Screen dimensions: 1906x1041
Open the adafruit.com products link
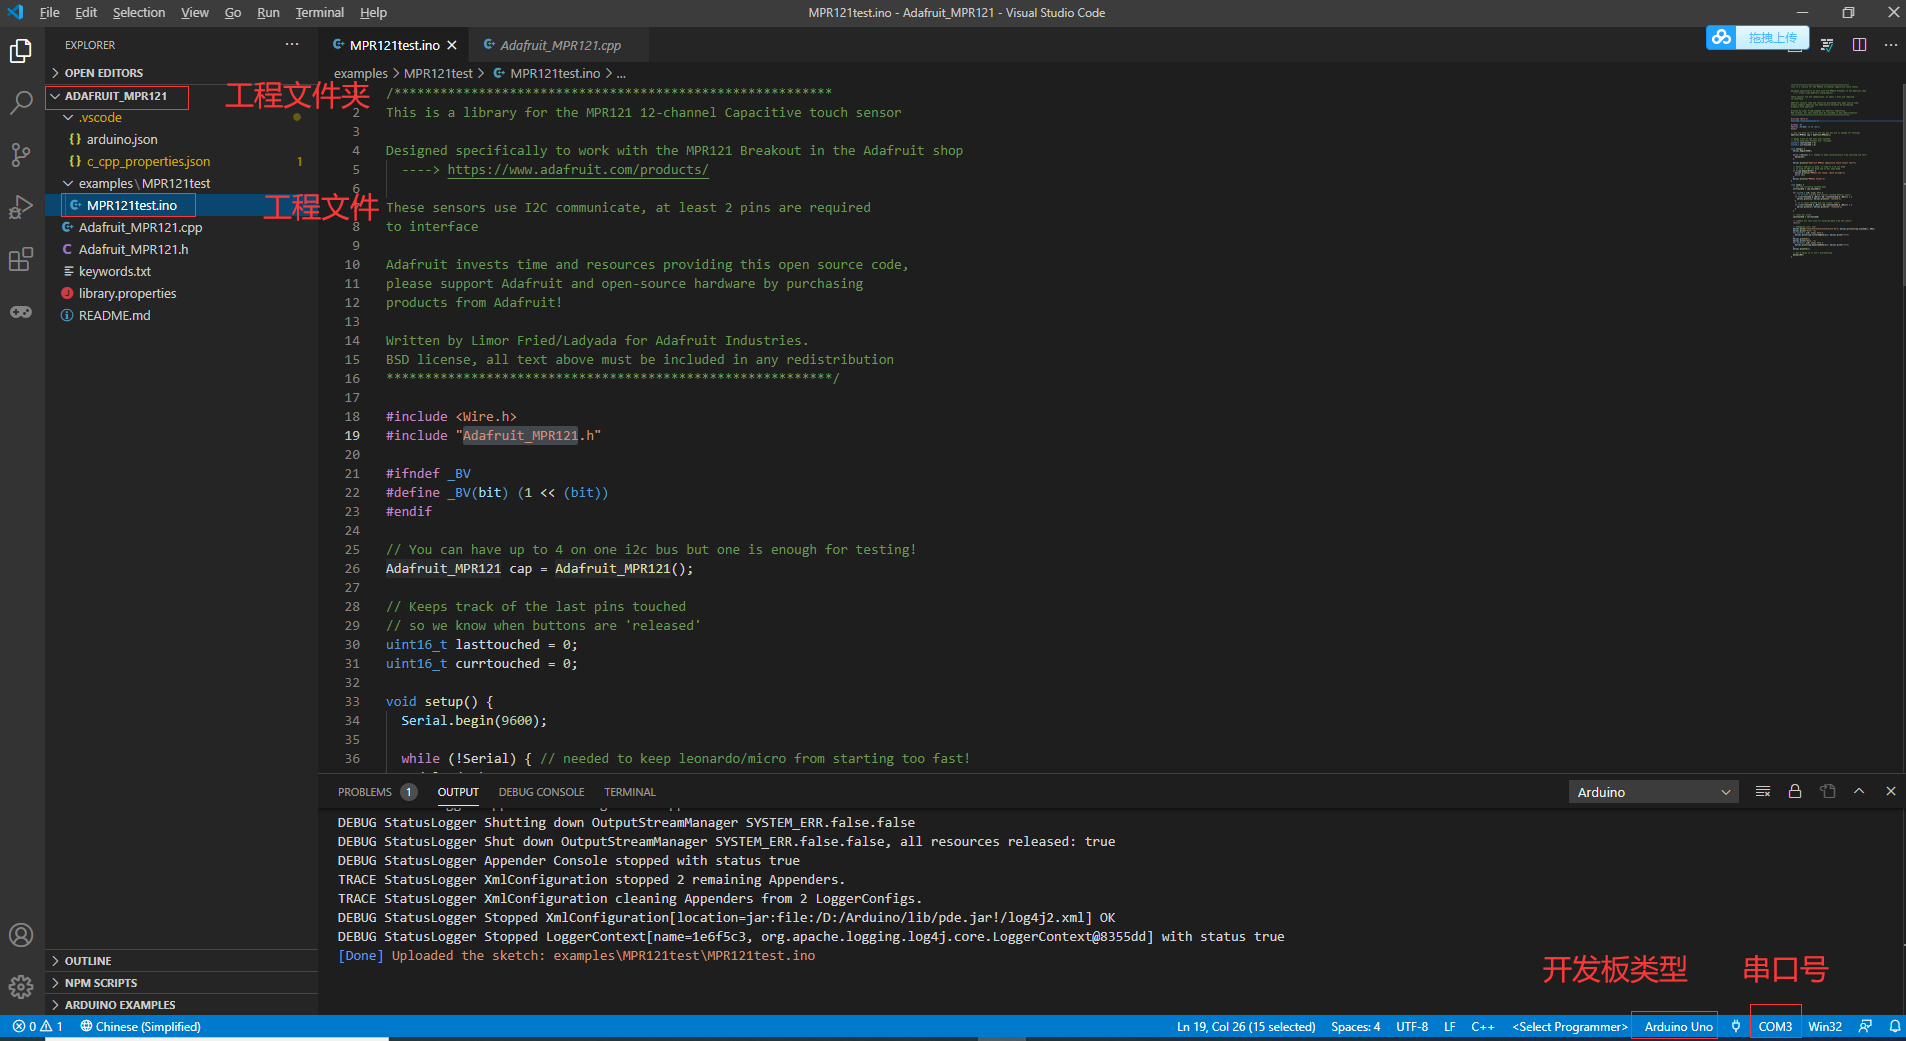(x=578, y=169)
